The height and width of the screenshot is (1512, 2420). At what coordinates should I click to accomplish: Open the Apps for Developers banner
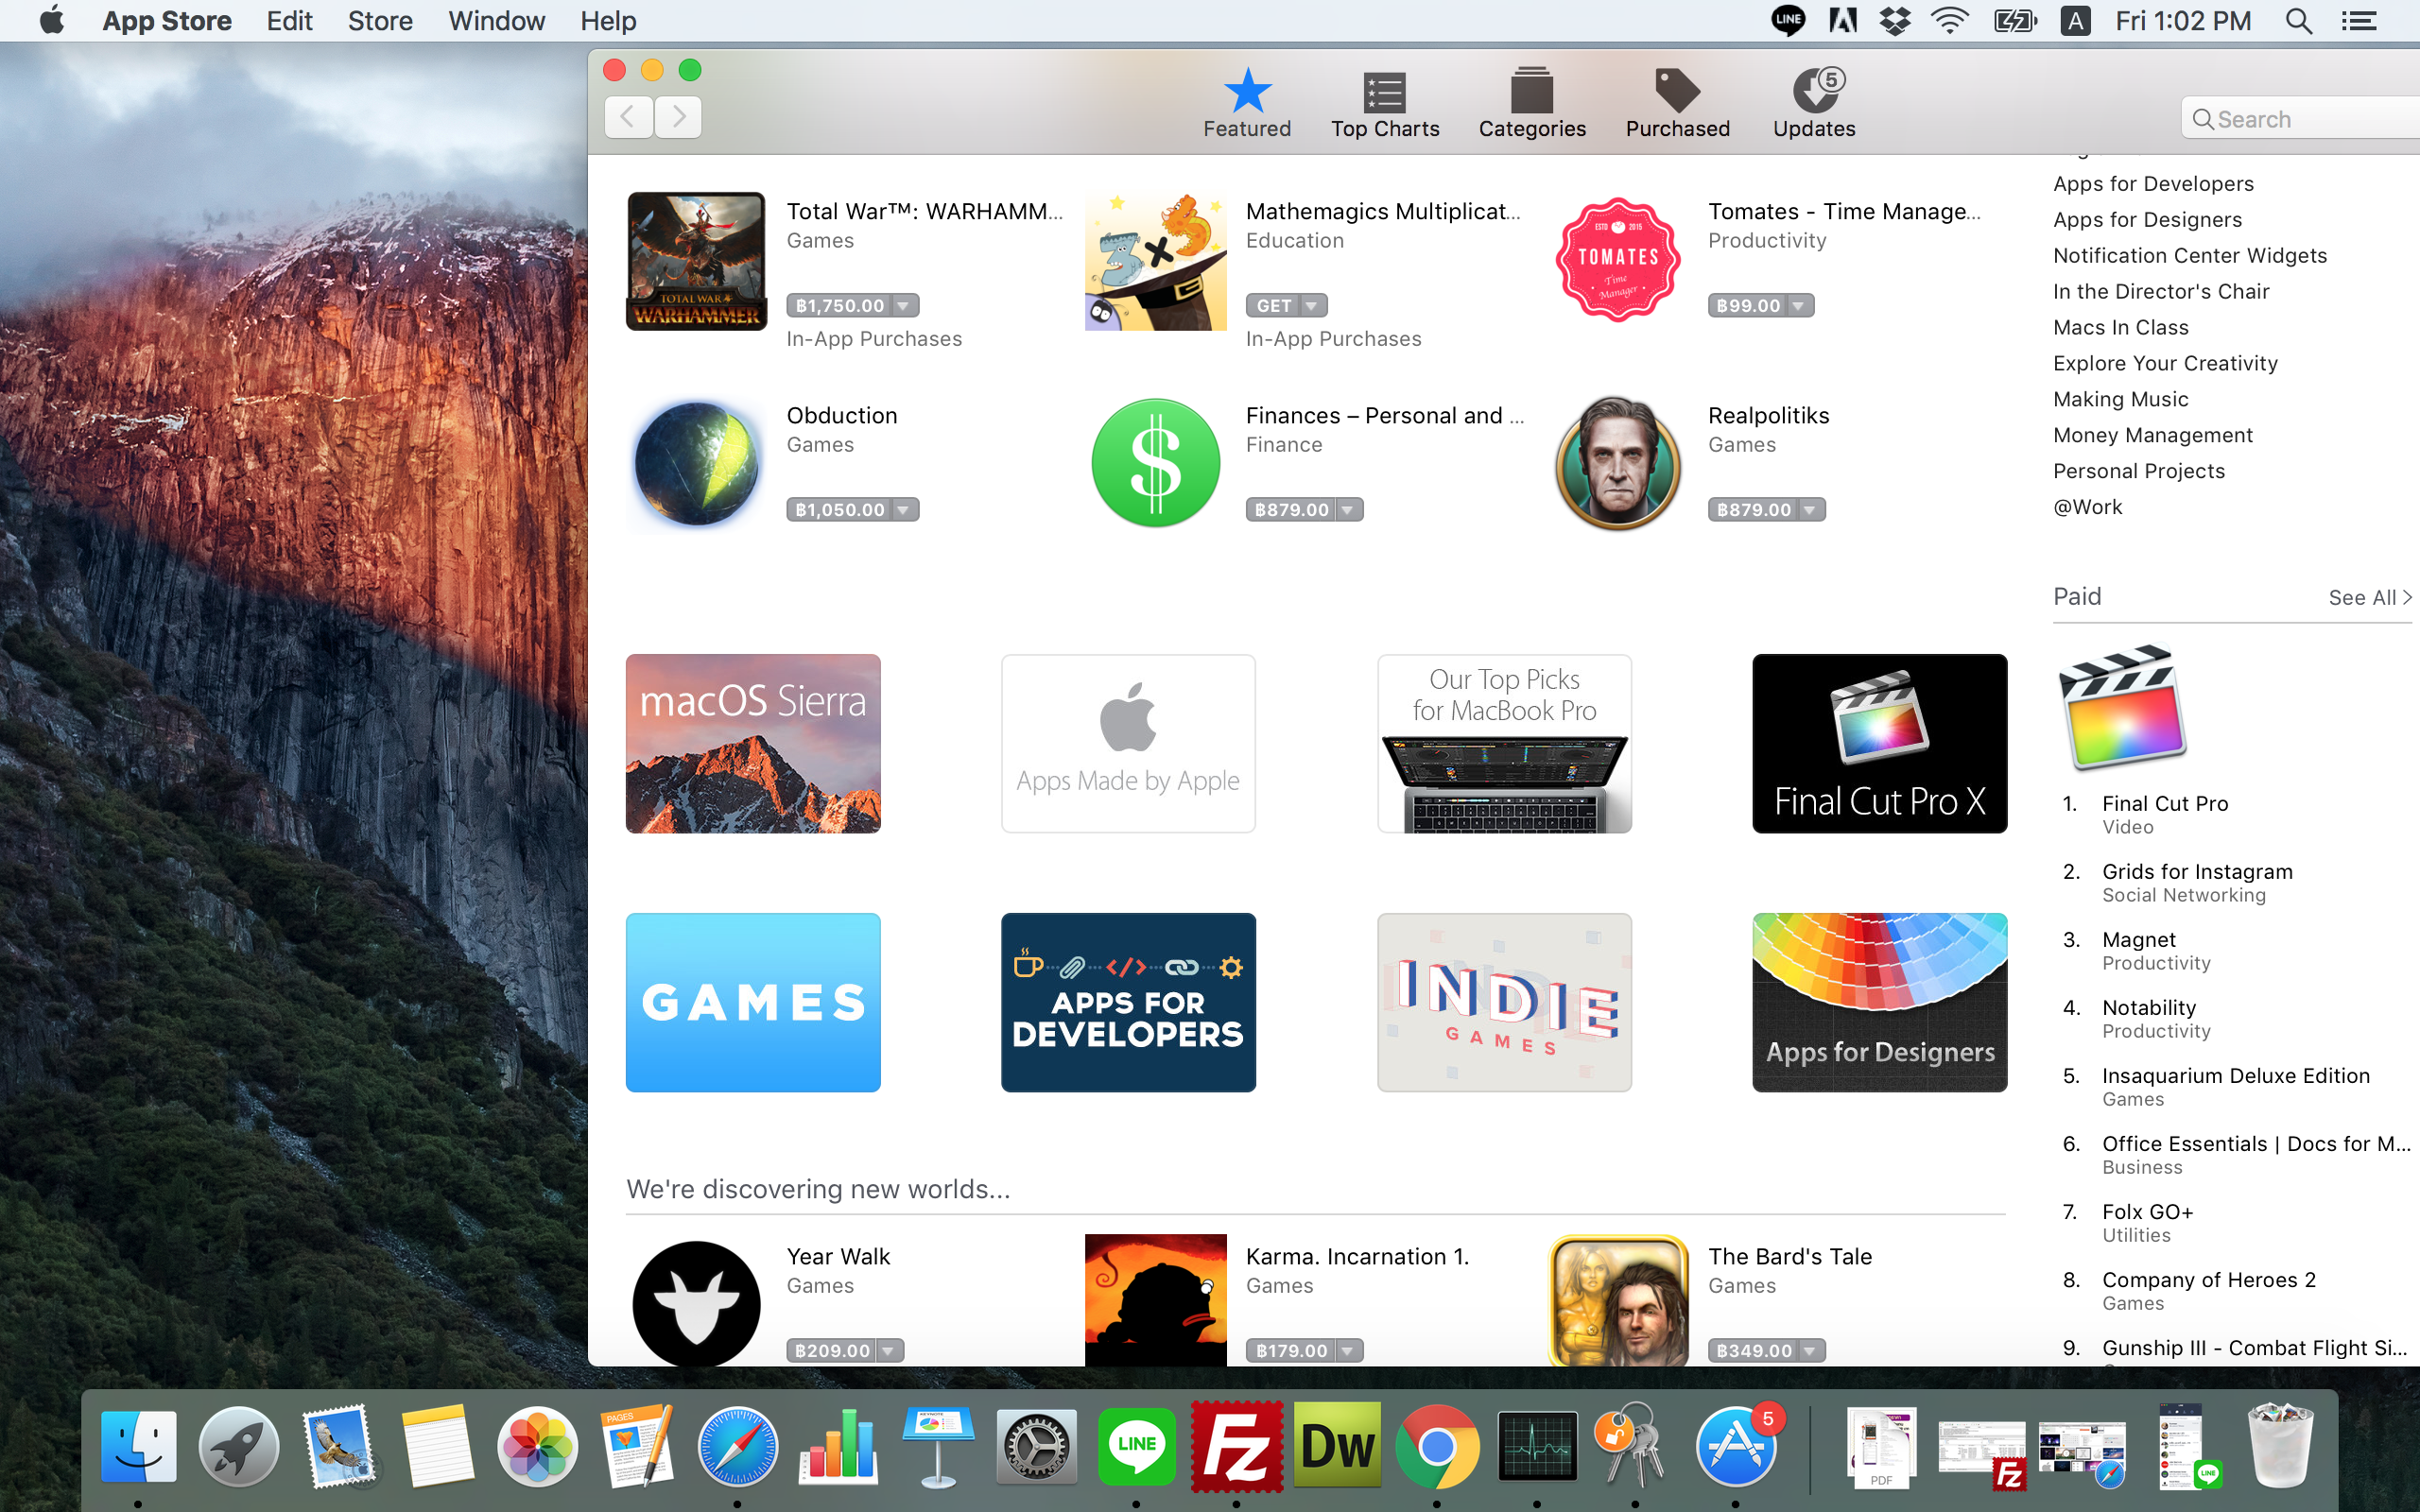pos(1128,1002)
